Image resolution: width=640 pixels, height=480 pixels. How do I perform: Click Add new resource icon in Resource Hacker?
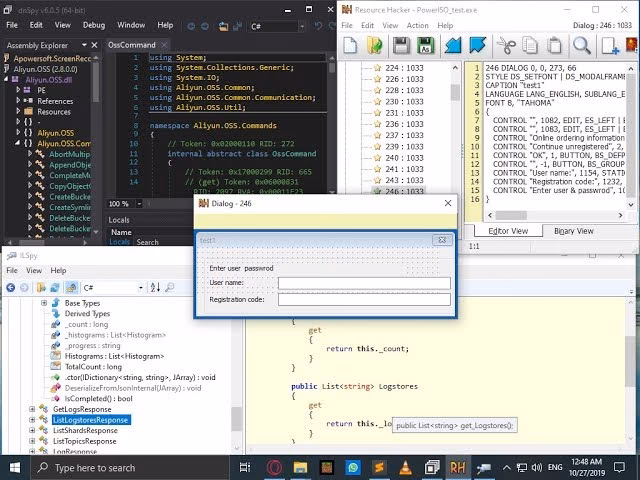click(x=610, y=45)
